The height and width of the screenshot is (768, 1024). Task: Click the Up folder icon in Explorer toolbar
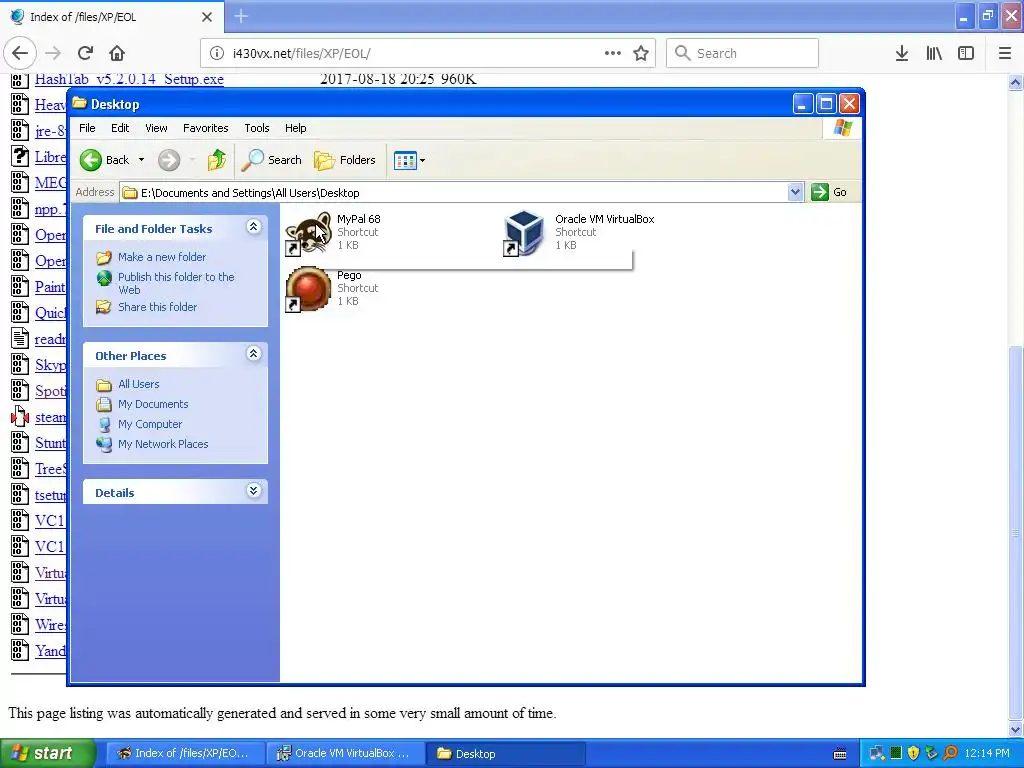pyautogui.click(x=216, y=160)
